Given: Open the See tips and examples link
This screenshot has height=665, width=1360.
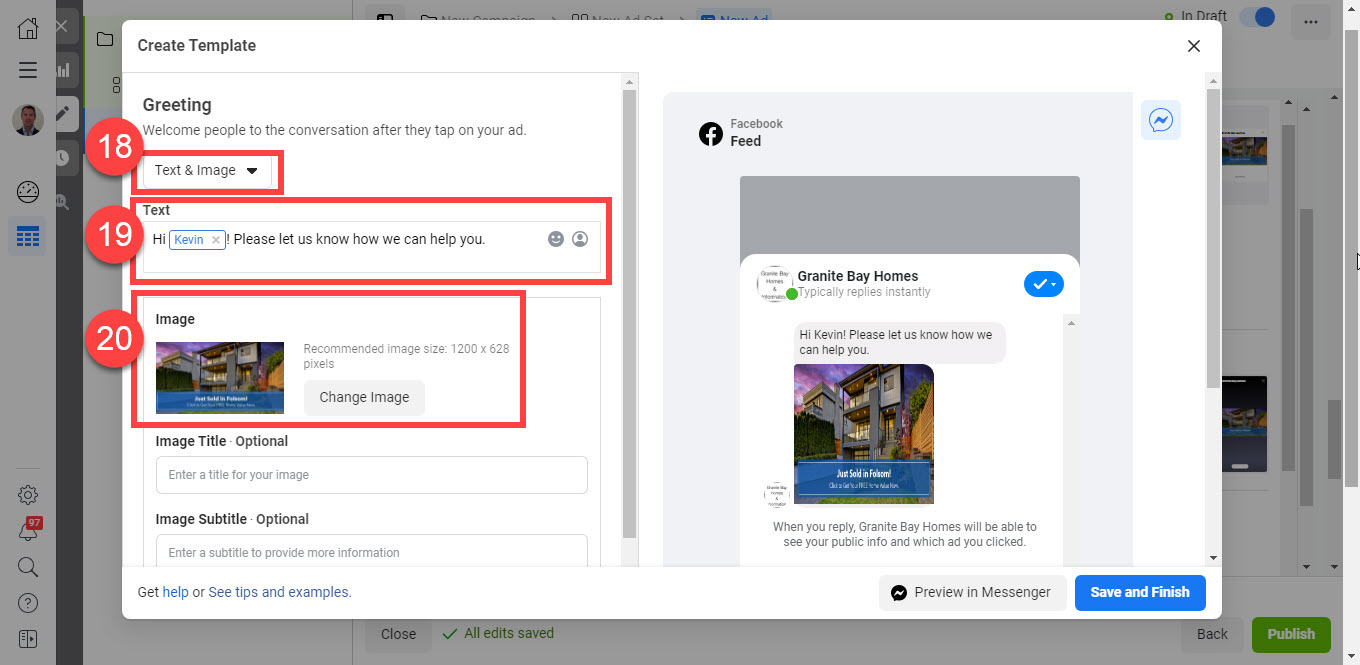Looking at the screenshot, I should click(278, 591).
